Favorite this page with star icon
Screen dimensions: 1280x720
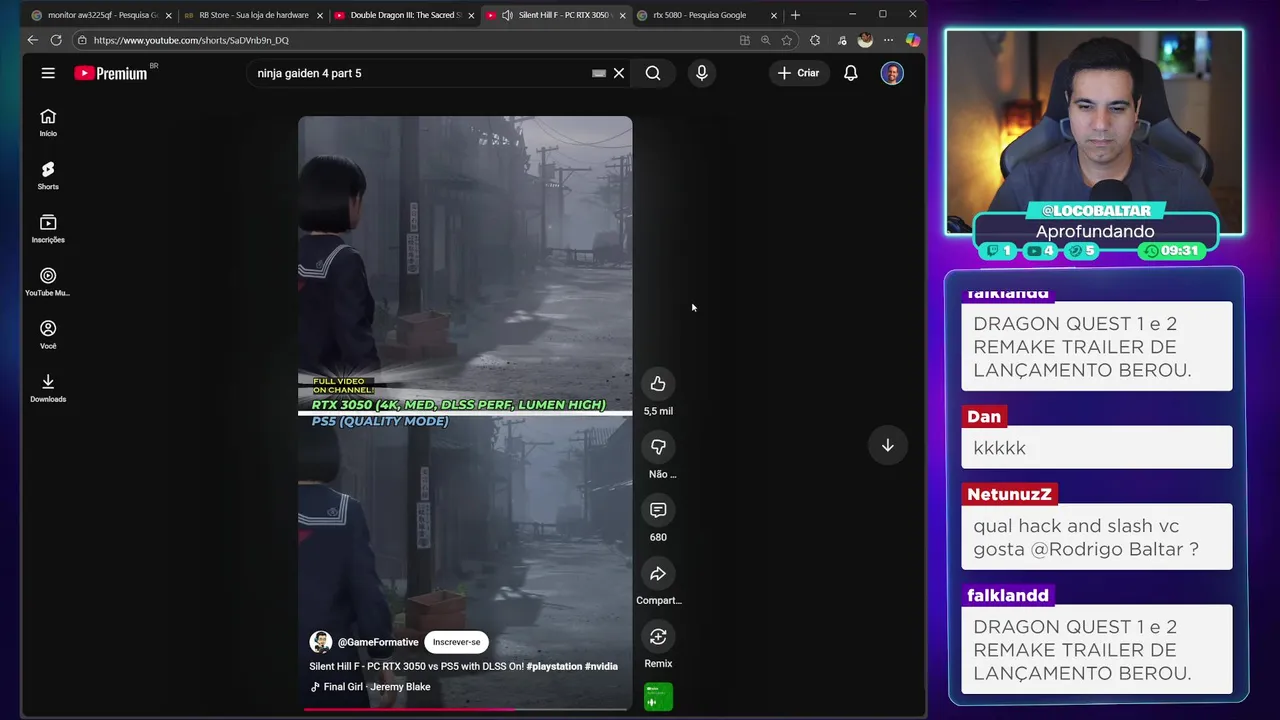pyautogui.click(x=787, y=40)
